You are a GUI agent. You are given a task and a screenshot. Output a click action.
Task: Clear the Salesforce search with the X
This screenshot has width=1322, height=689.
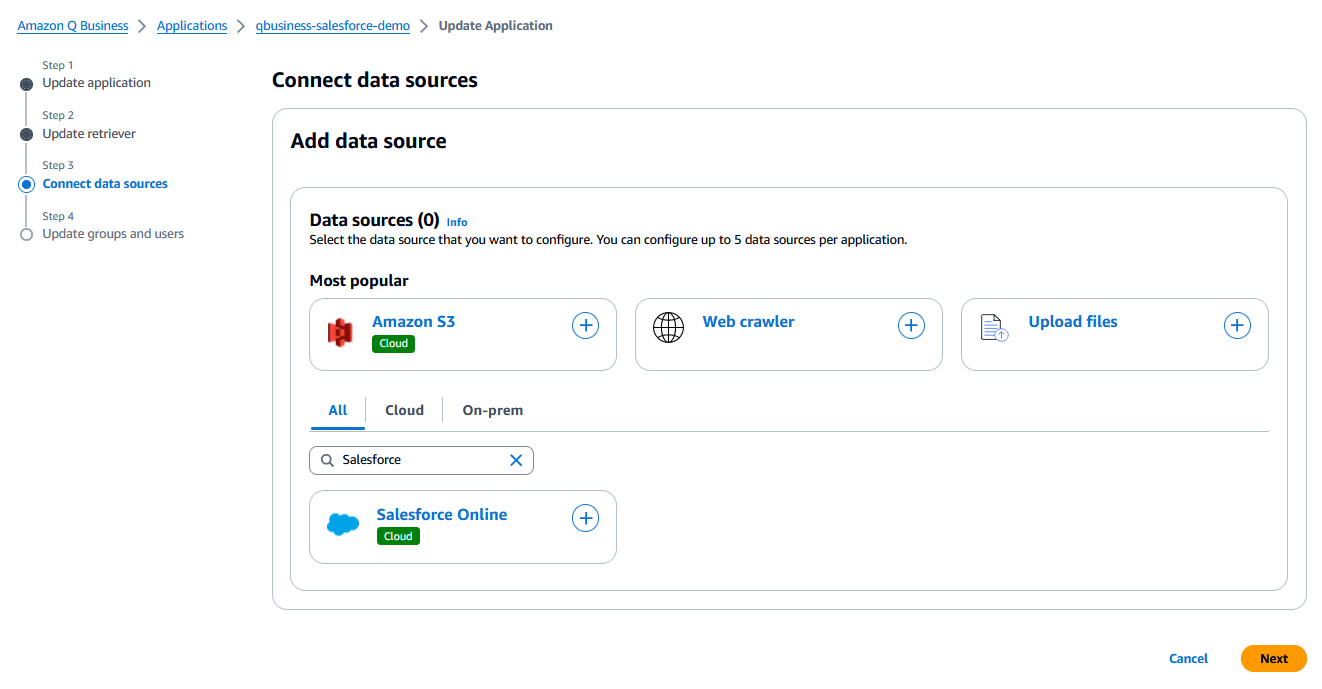pos(516,459)
